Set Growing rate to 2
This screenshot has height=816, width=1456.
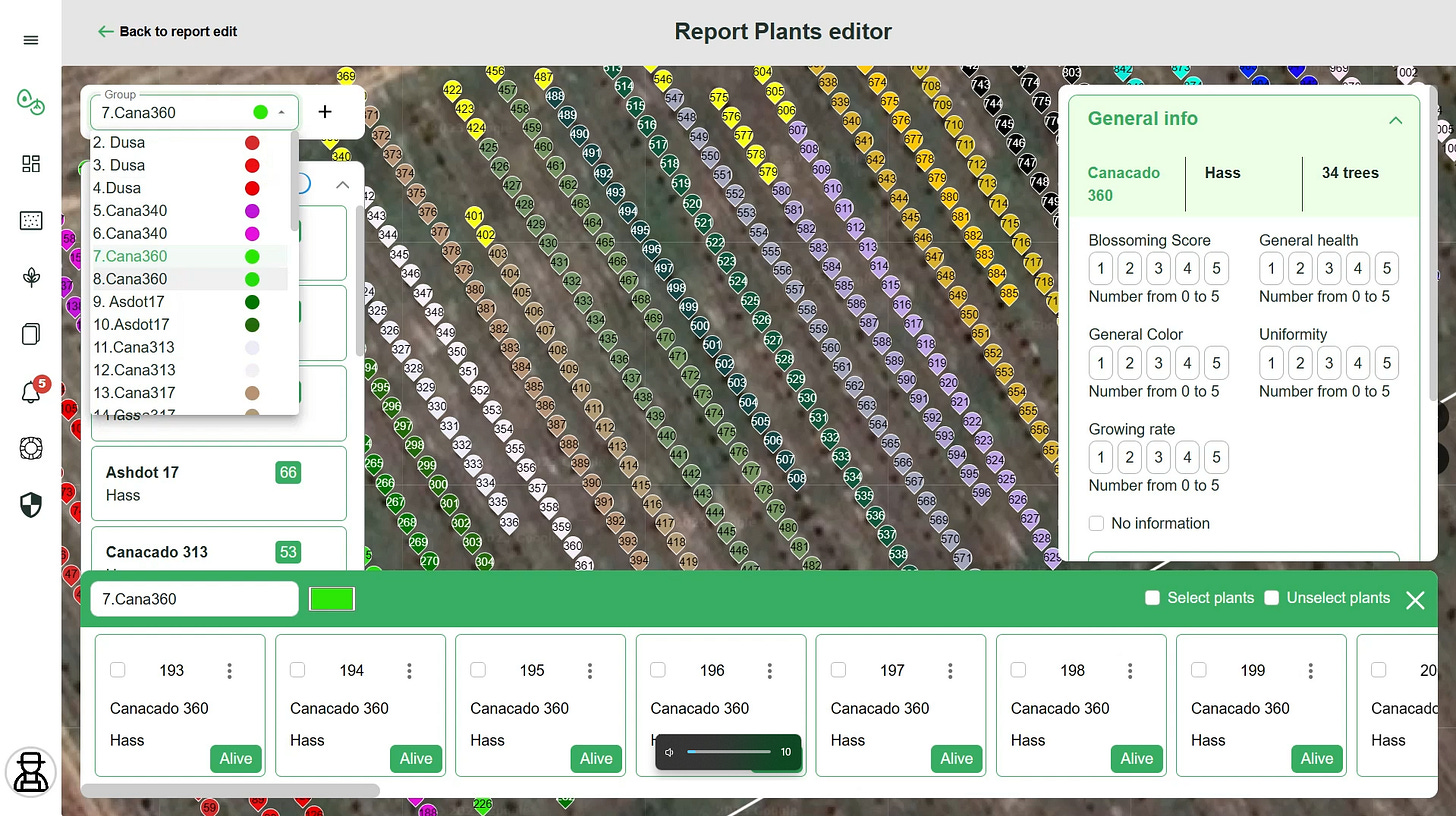(x=1129, y=458)
